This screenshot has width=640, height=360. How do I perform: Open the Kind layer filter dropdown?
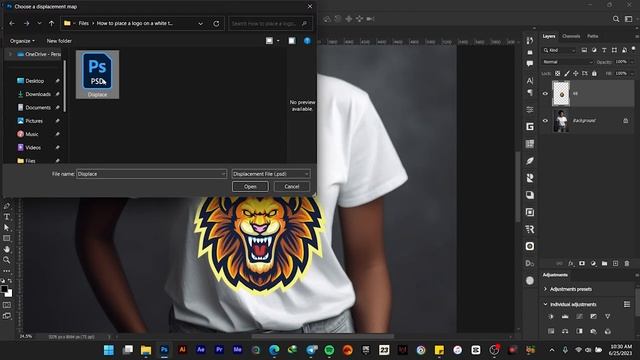[x=559, y=50]
